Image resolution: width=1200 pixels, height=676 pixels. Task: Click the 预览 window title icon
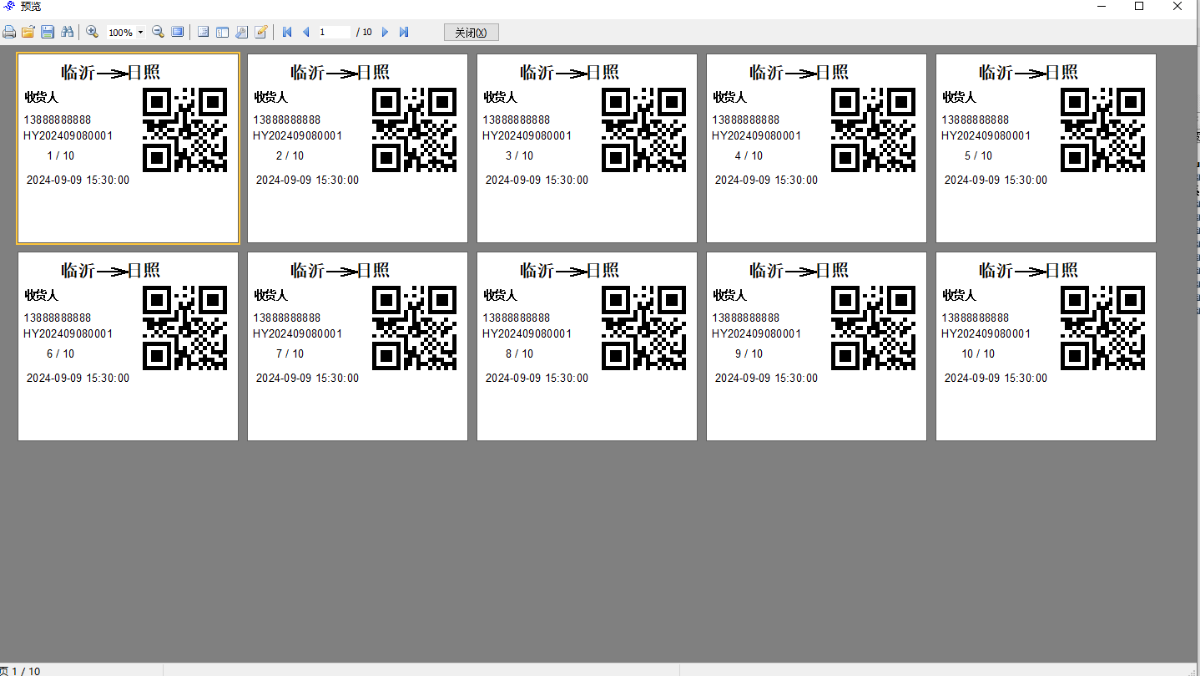point(9,6)
